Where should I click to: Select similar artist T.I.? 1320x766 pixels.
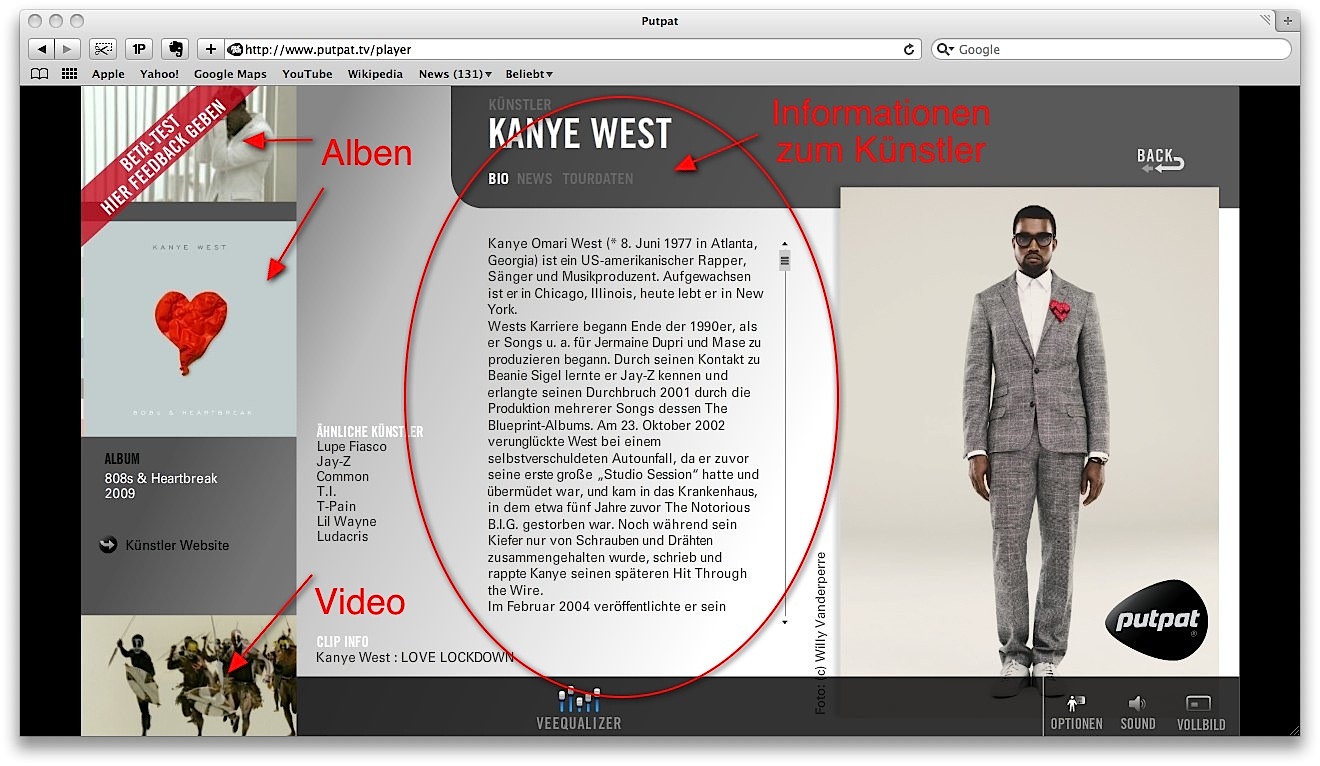coord(326,491)
